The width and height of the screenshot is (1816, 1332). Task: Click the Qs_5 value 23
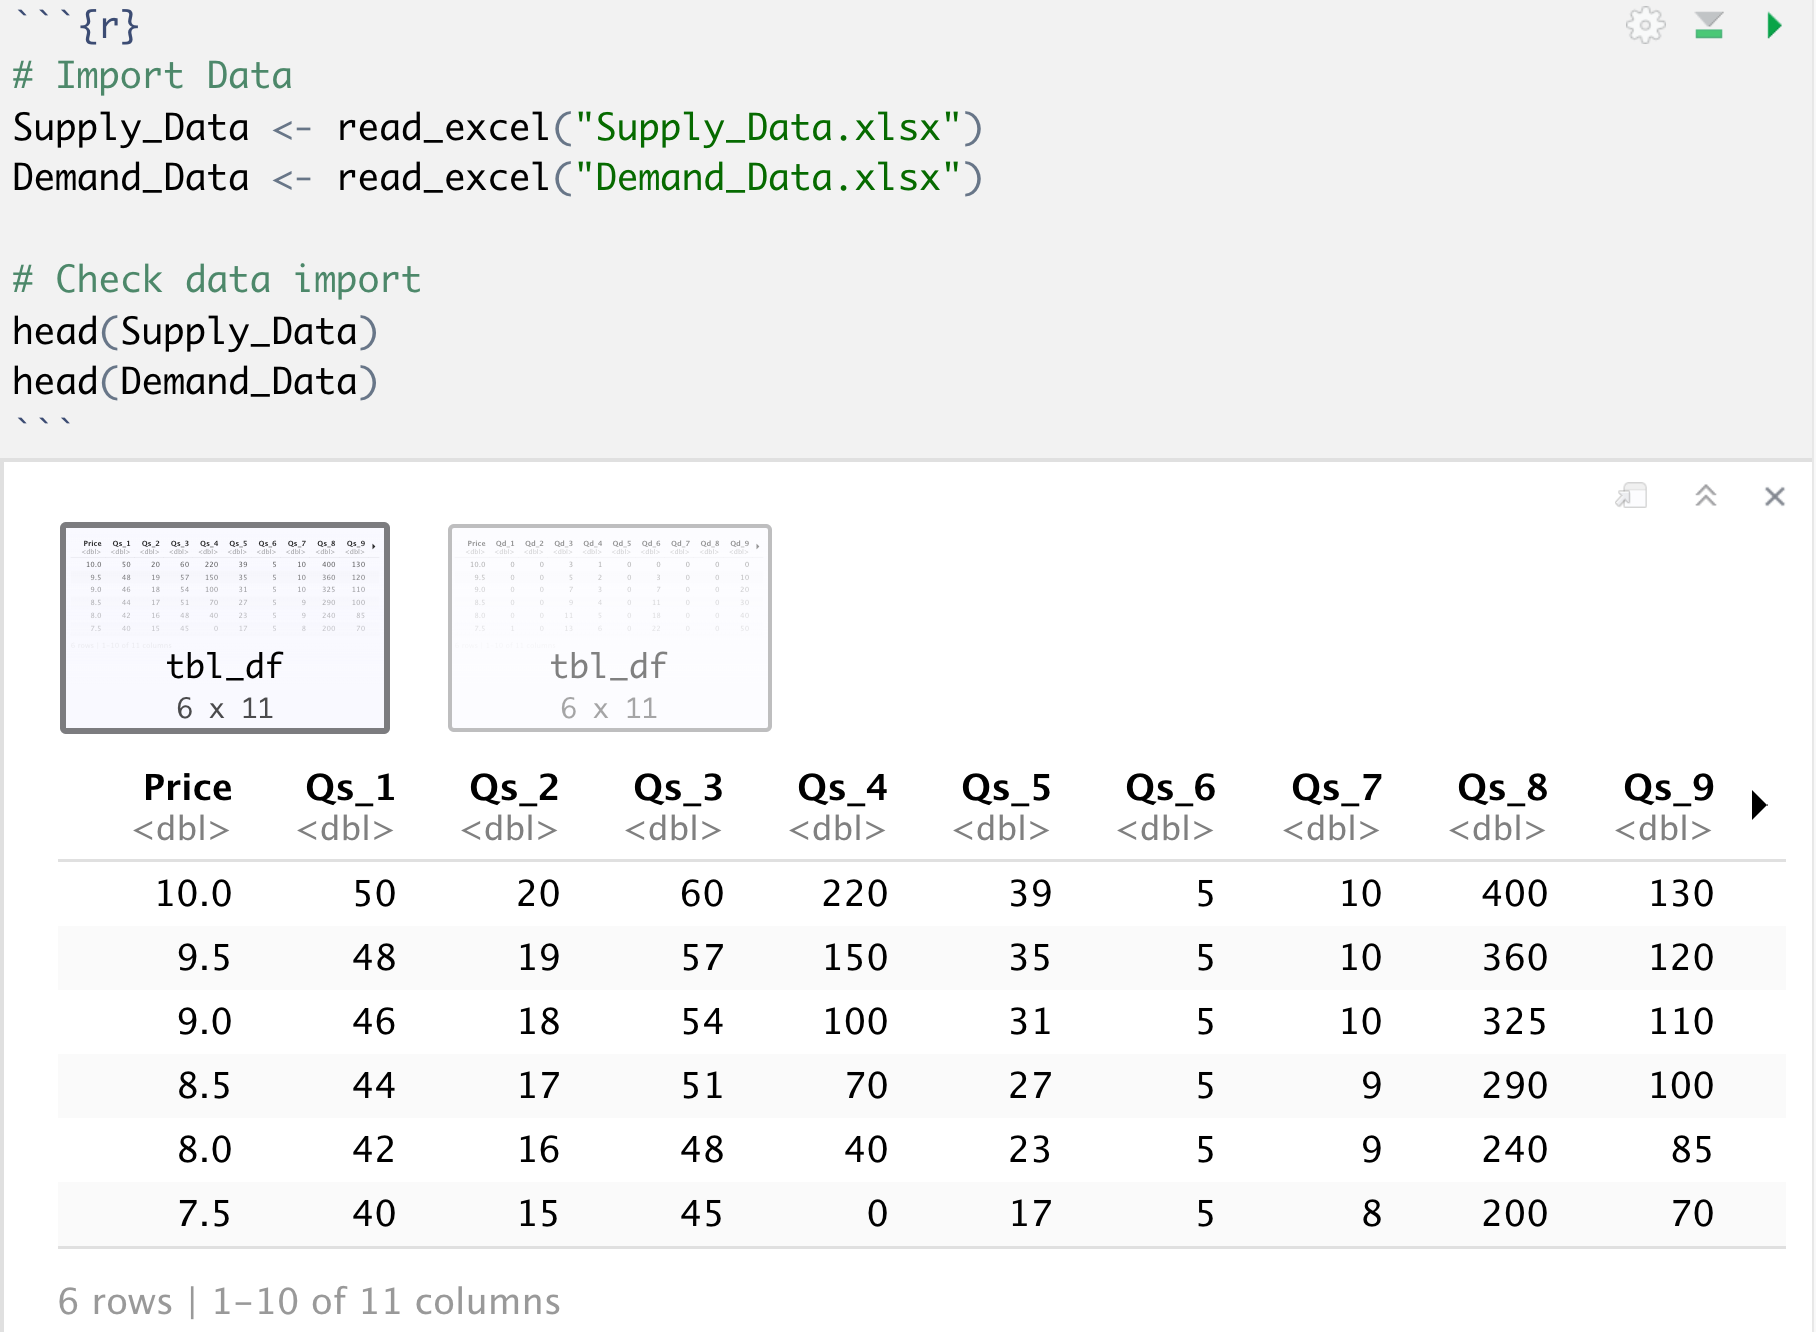[x=1030, y=1149]
